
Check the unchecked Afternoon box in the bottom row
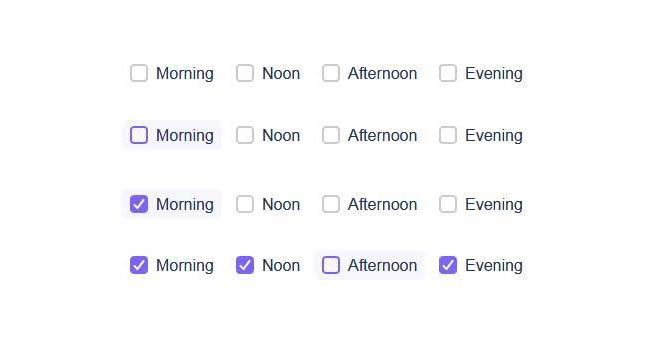pyautogui.click(x=331, y=265)
